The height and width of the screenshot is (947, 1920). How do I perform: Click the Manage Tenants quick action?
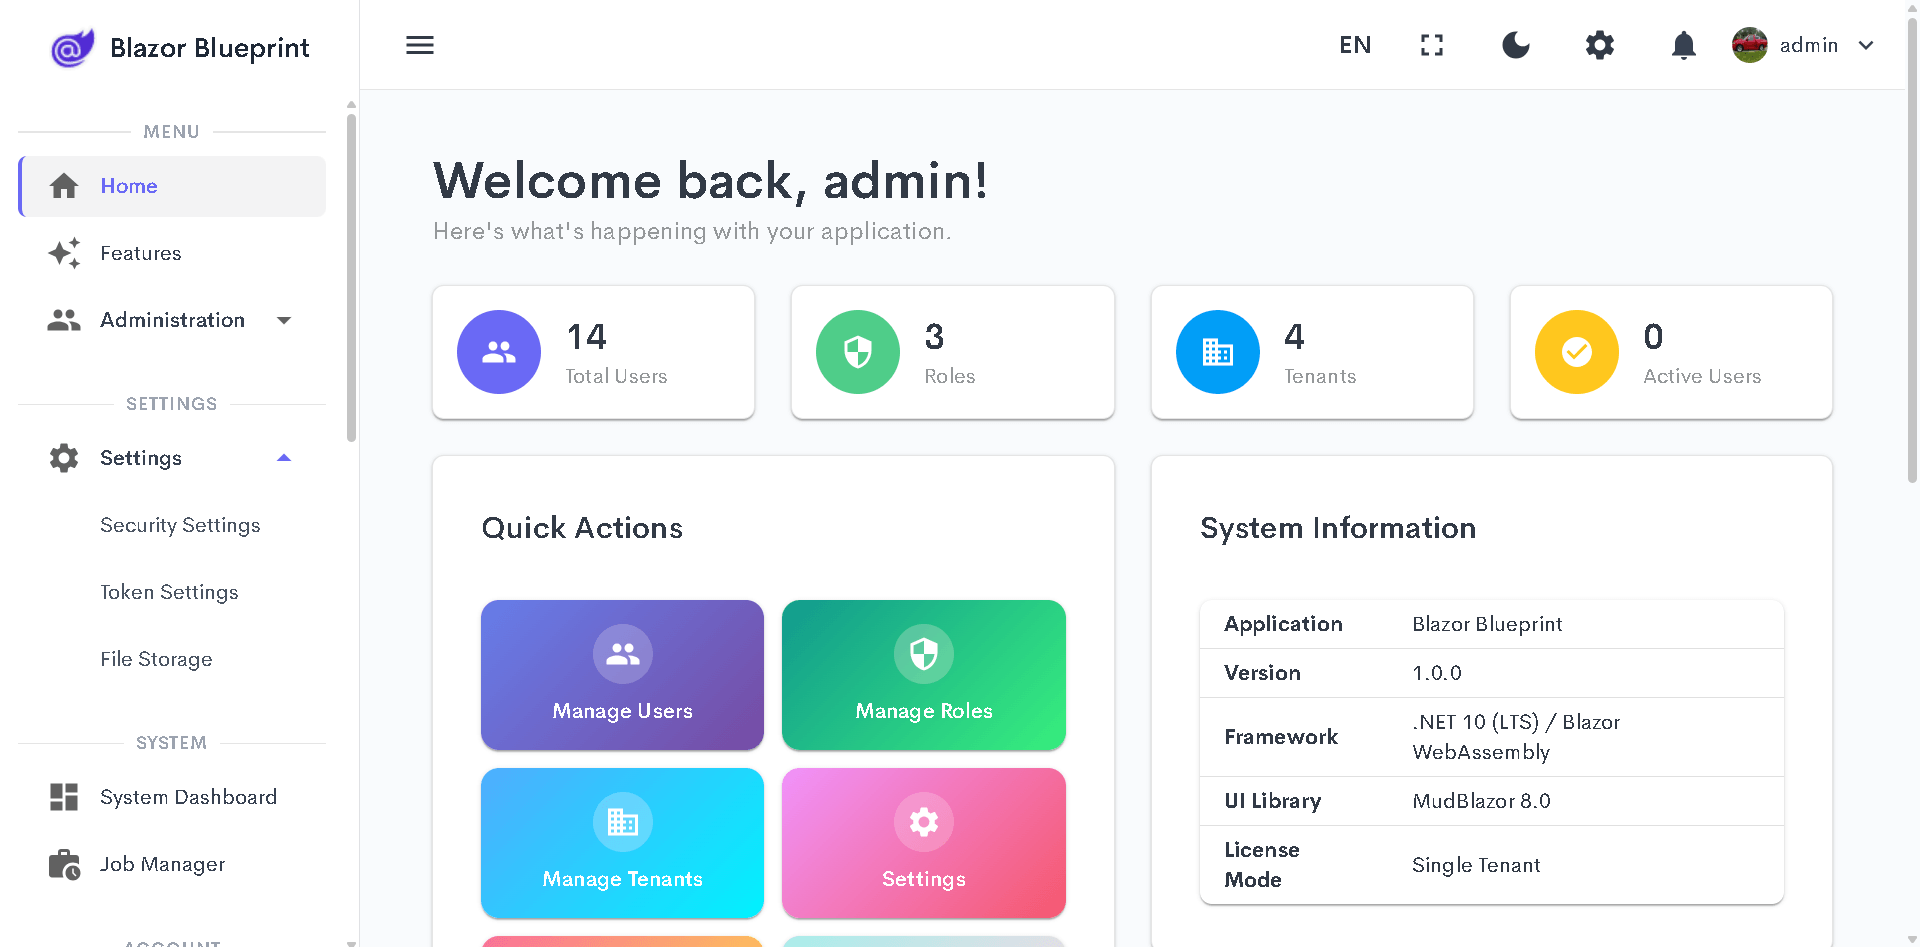coord(621,842)
